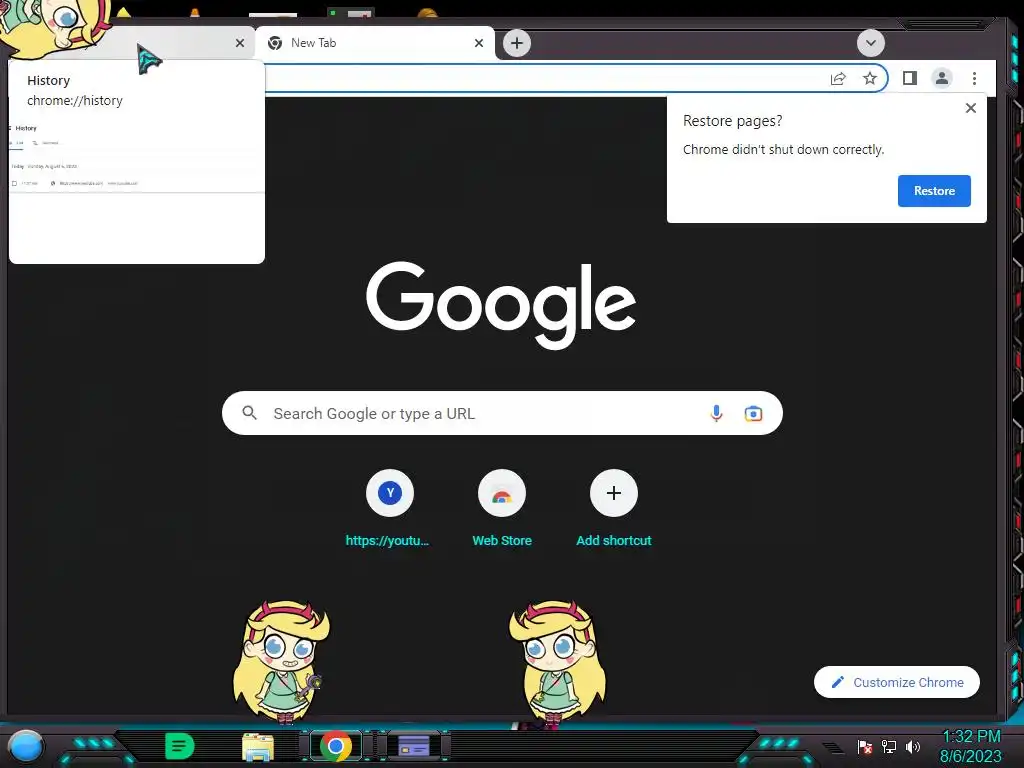Open green notes app in taskbar
Screen dimensions: 1024x768
pos(180,746)
